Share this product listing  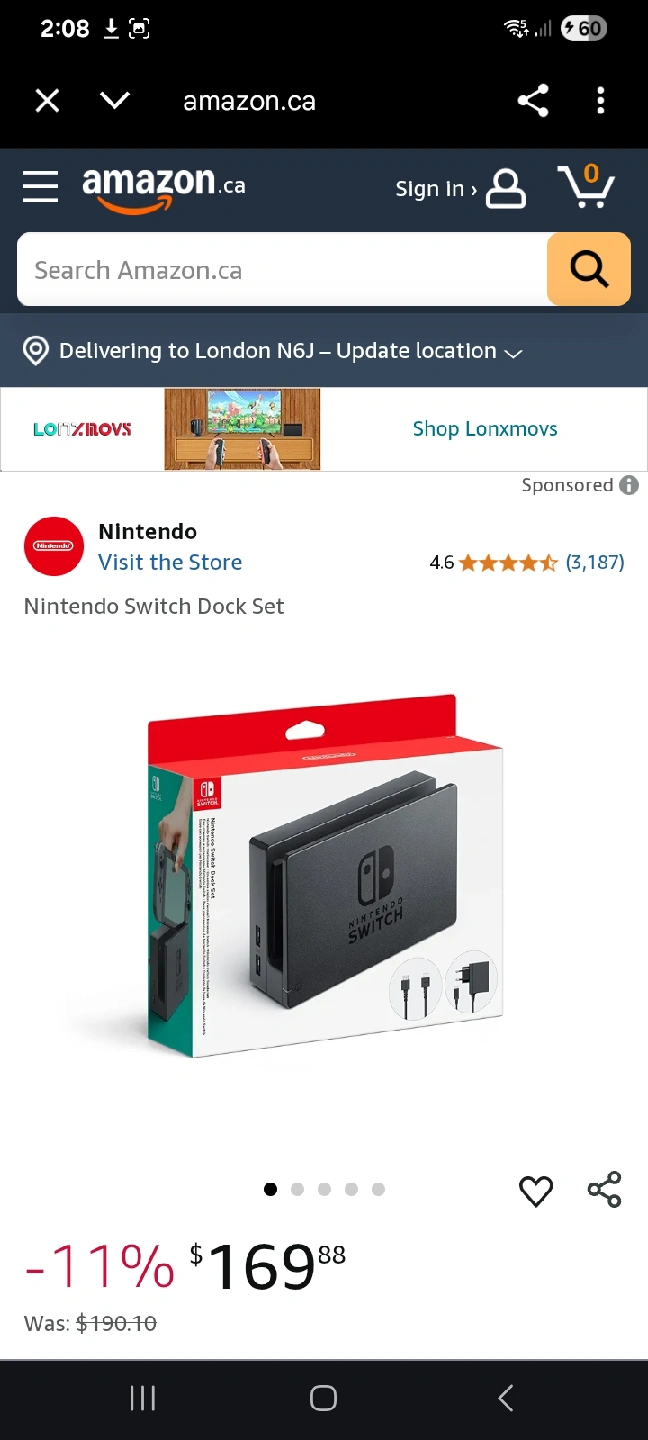[x=605, y=1189]
